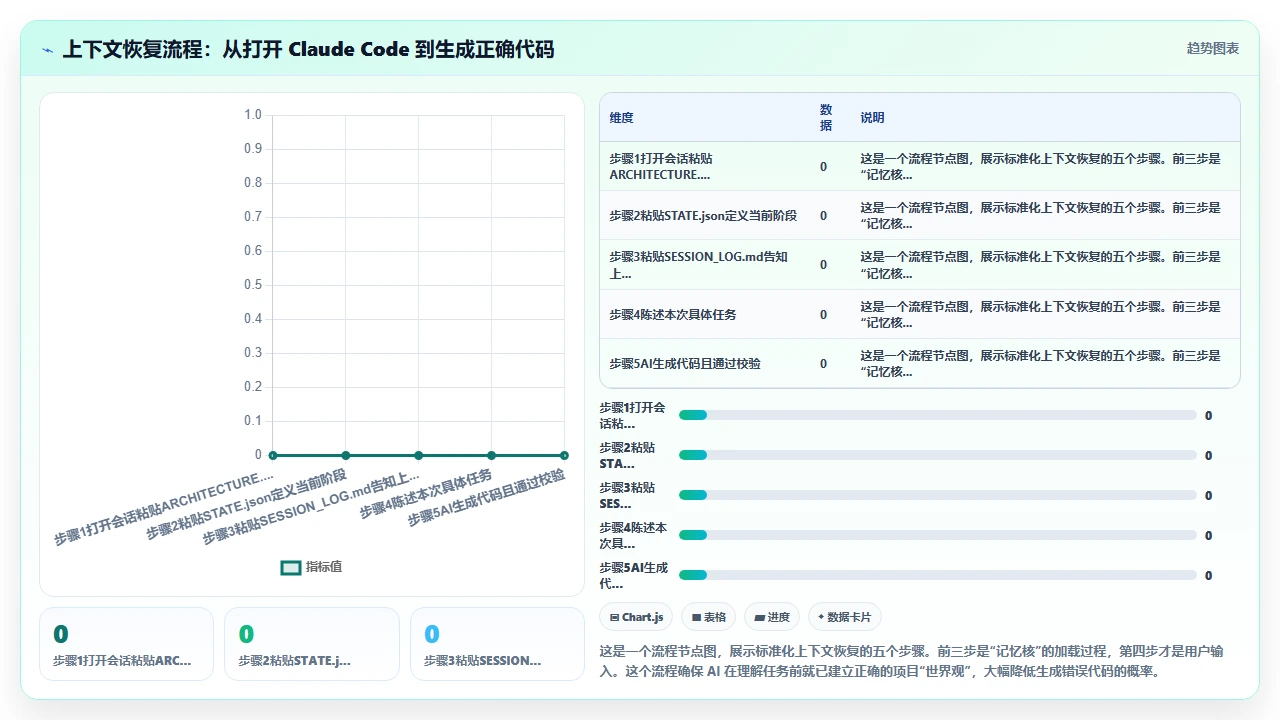Select the Chart.js tag chip
Screen dimensions: 1280x720
point(637,617)
